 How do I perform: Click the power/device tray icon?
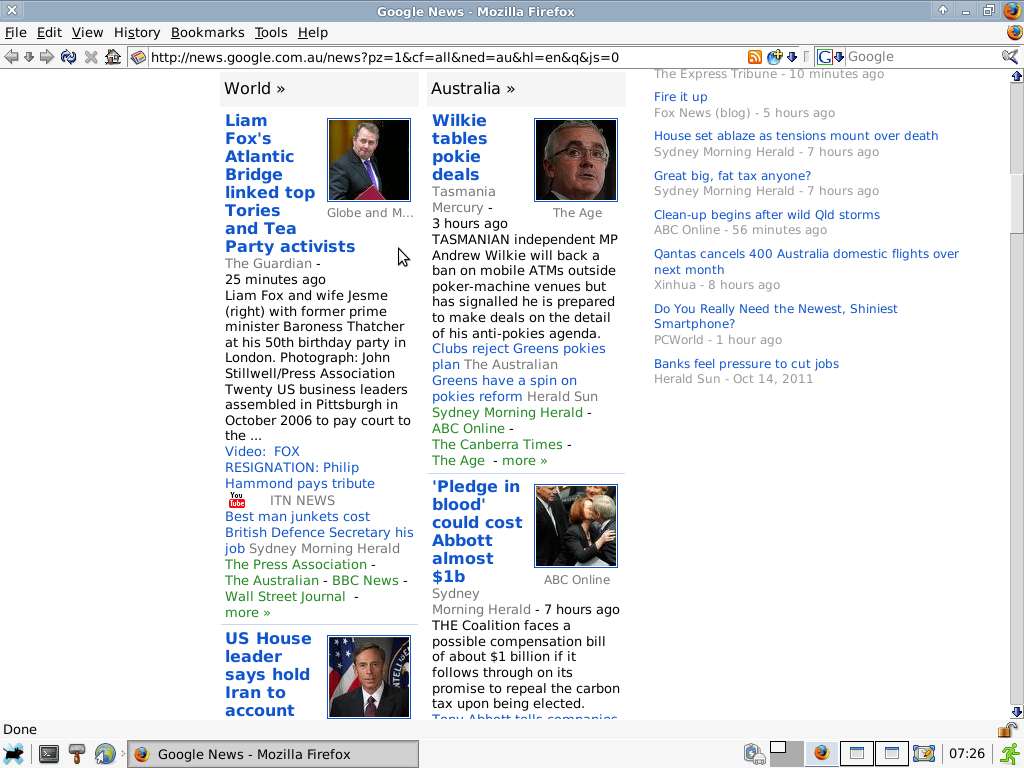754,754
